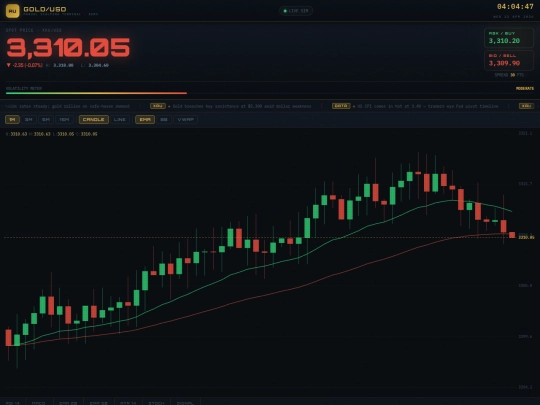The width and height of the screenshot is (540, 405).
Task: Switch to the 5M timeframe
Action: 46,120
